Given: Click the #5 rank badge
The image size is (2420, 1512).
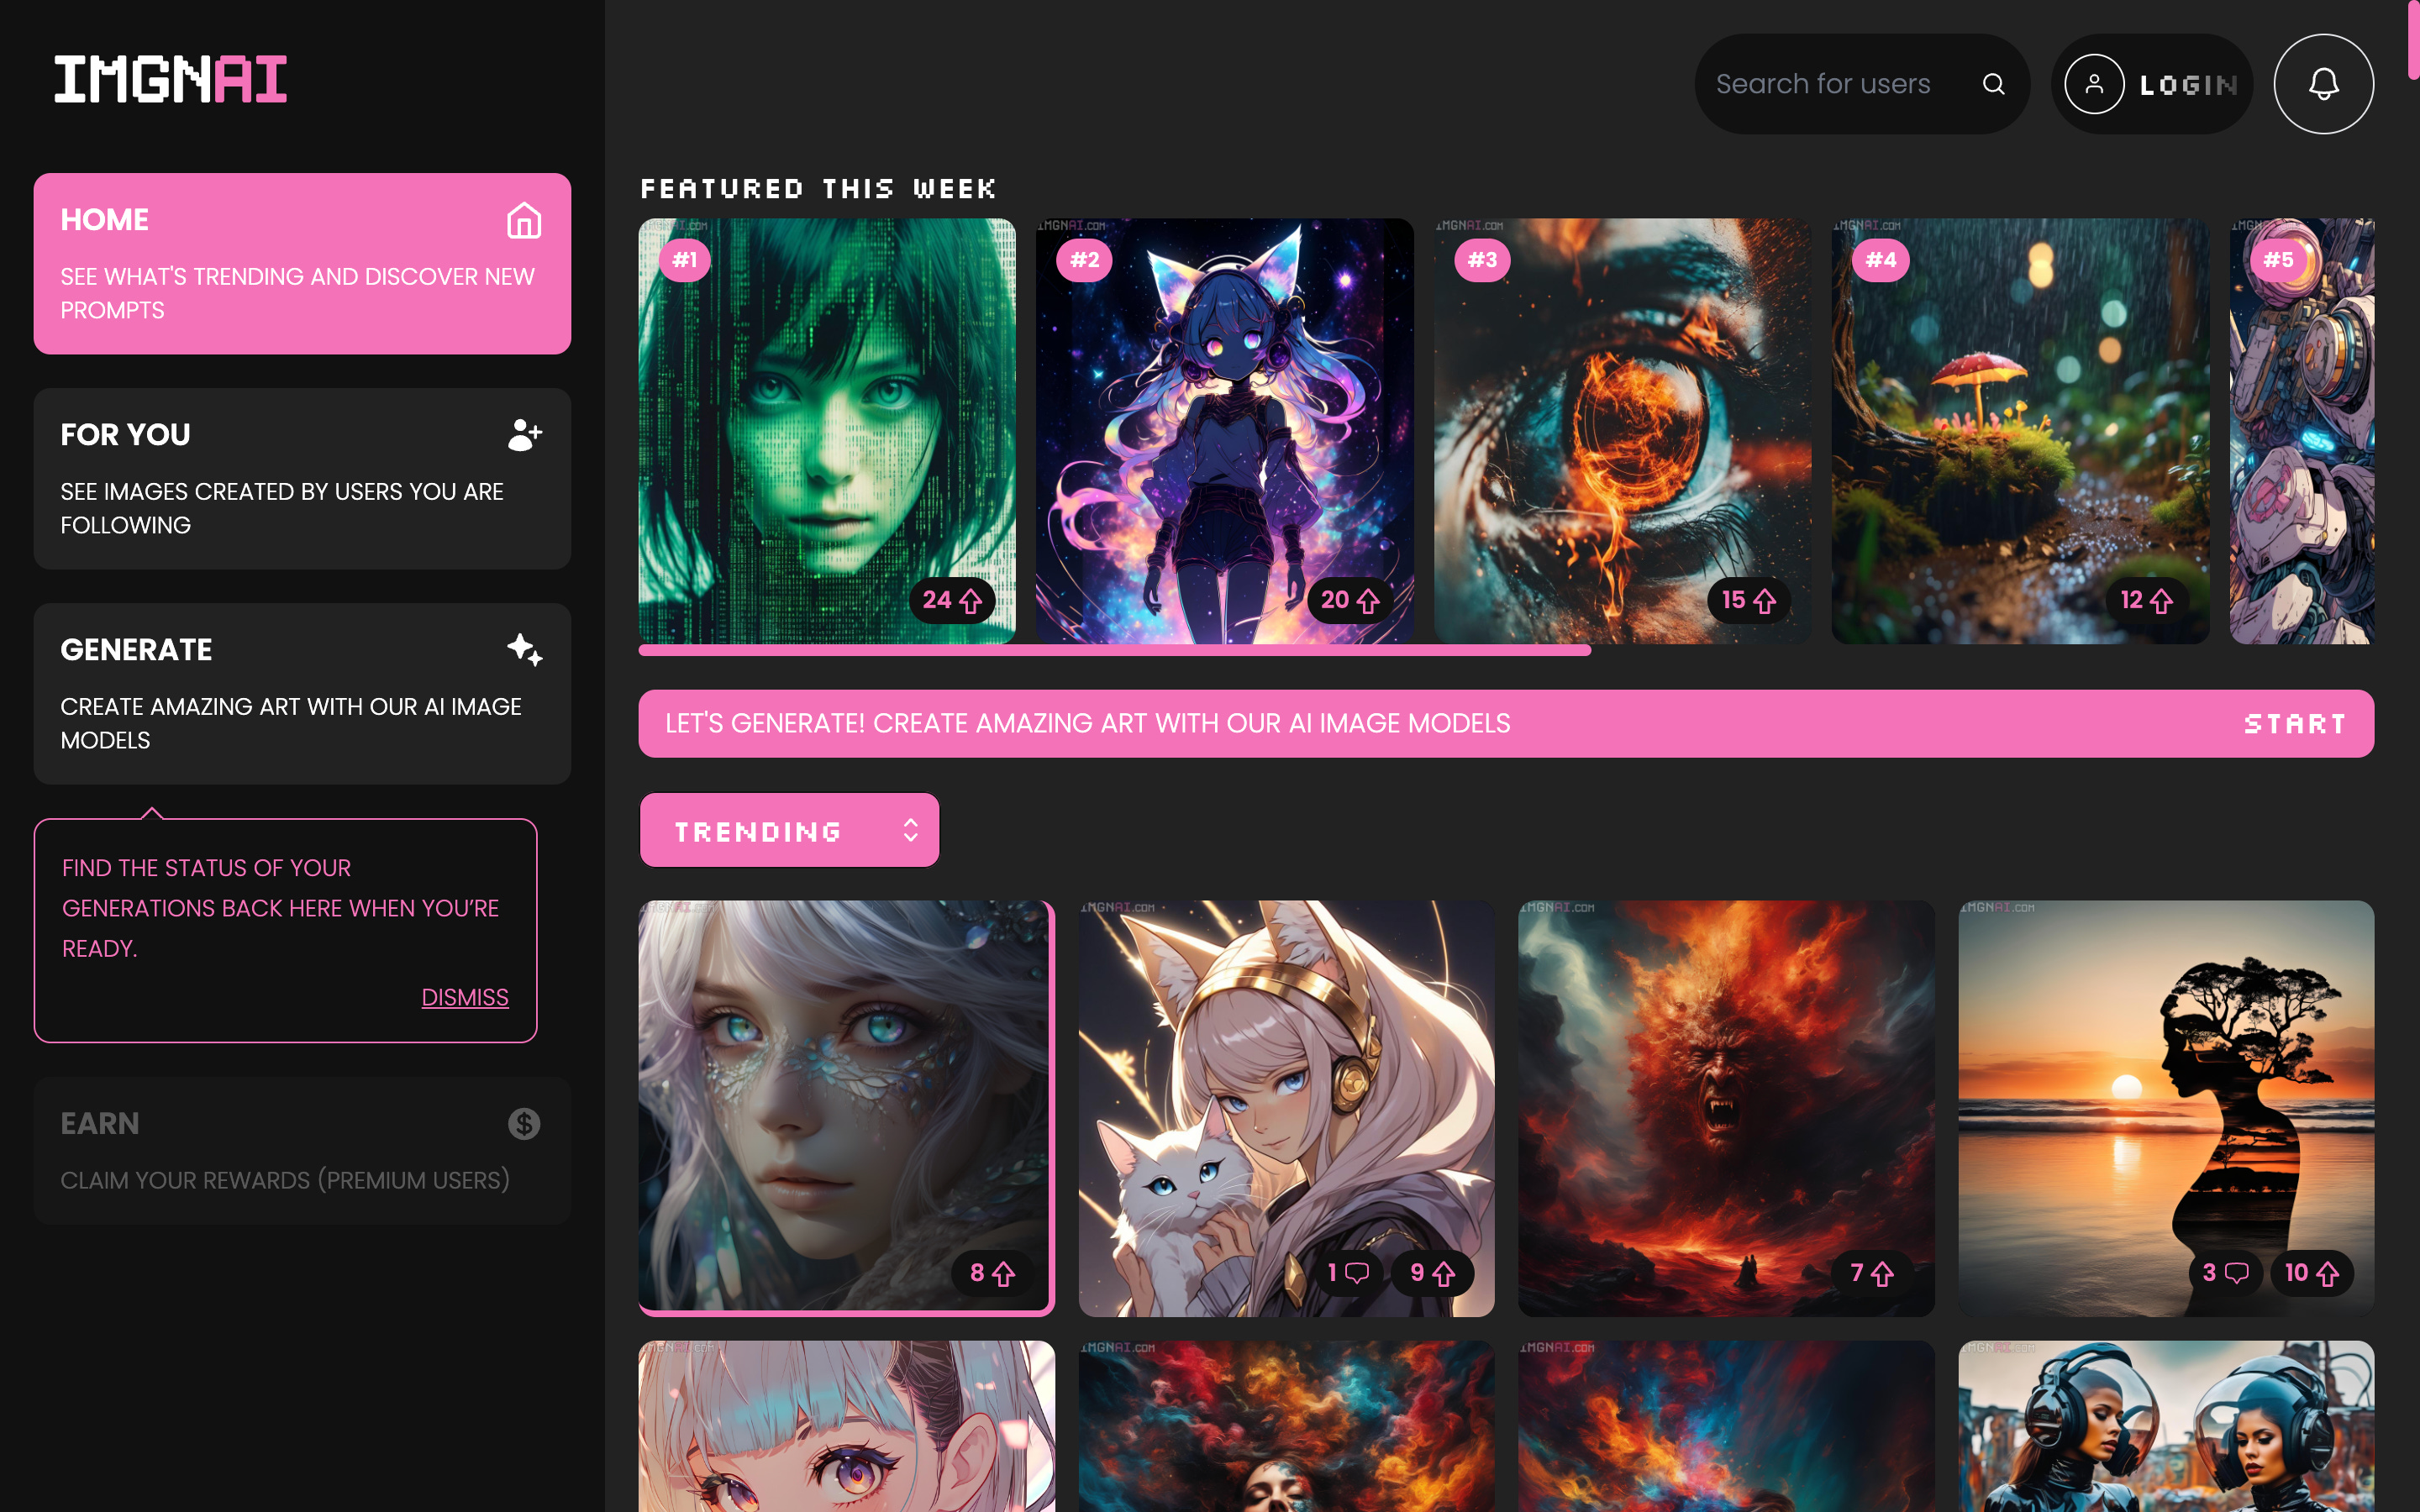Looking at the screenshot, I should pos(2278,260).
